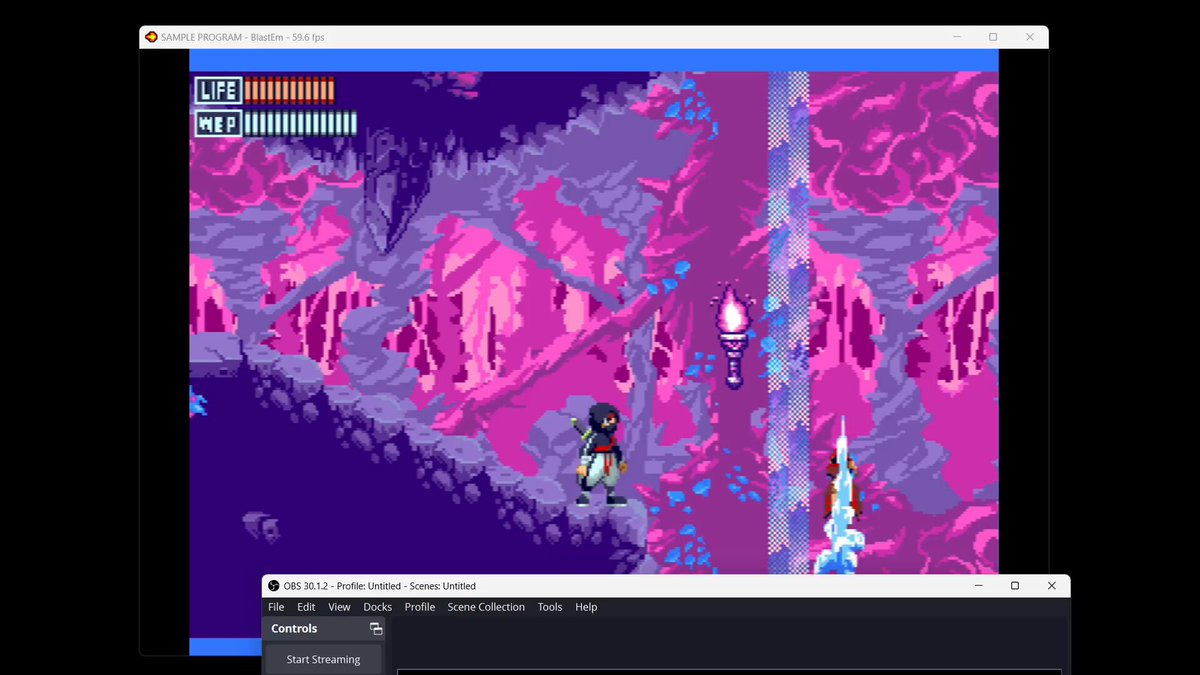1200x675 pixels.
Task: Click the ninja character in the game
Action: click(602, 455)
